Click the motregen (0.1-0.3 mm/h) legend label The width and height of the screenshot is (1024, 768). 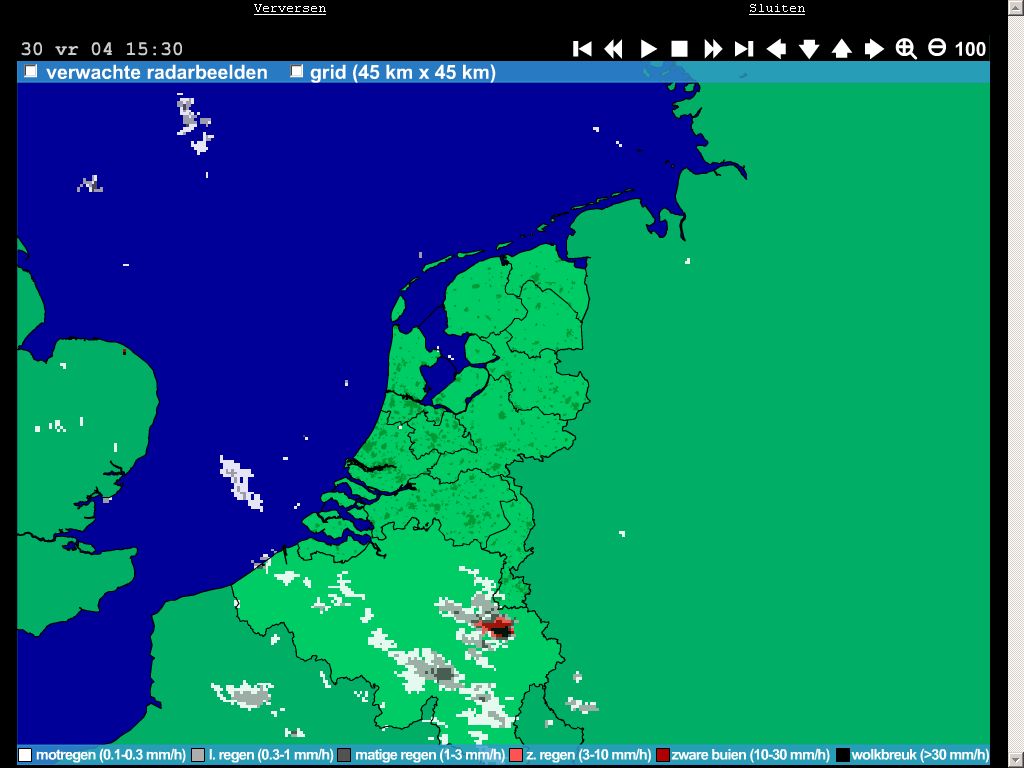[x=111, y=755]
